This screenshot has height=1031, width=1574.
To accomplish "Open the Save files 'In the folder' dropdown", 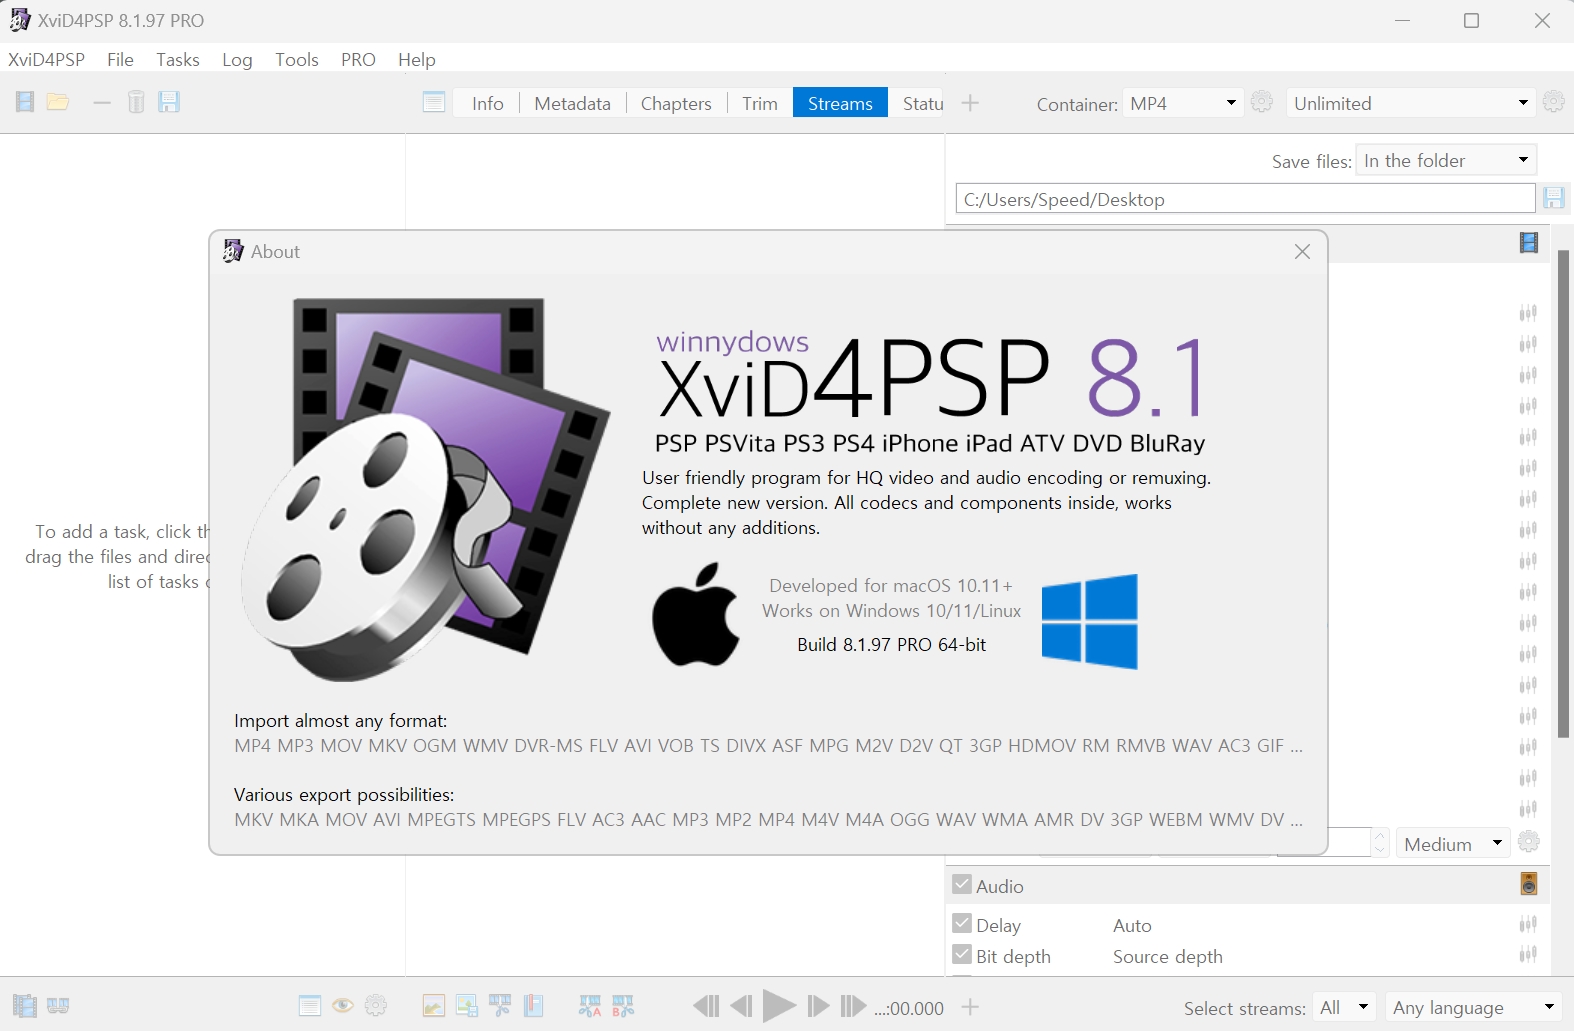I will pos(1446,160).
